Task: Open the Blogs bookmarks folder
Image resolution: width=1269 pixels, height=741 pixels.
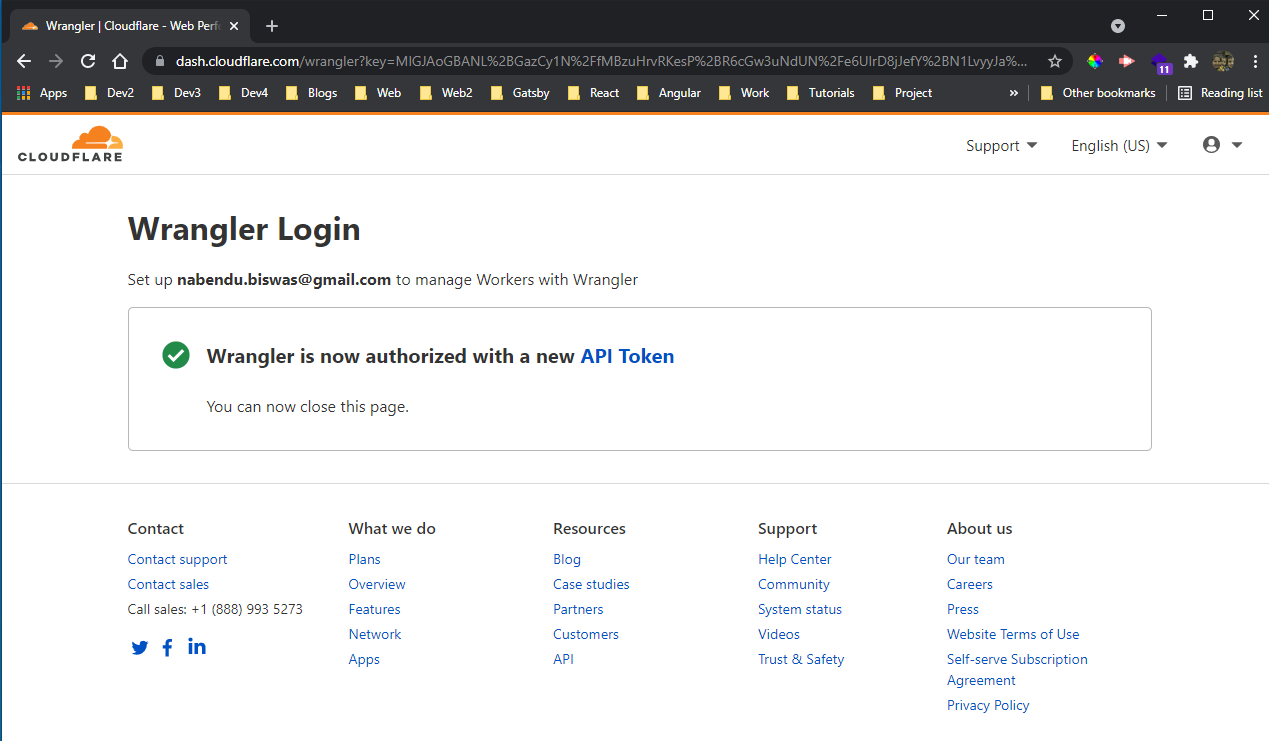Action: (x=311, y=93)
